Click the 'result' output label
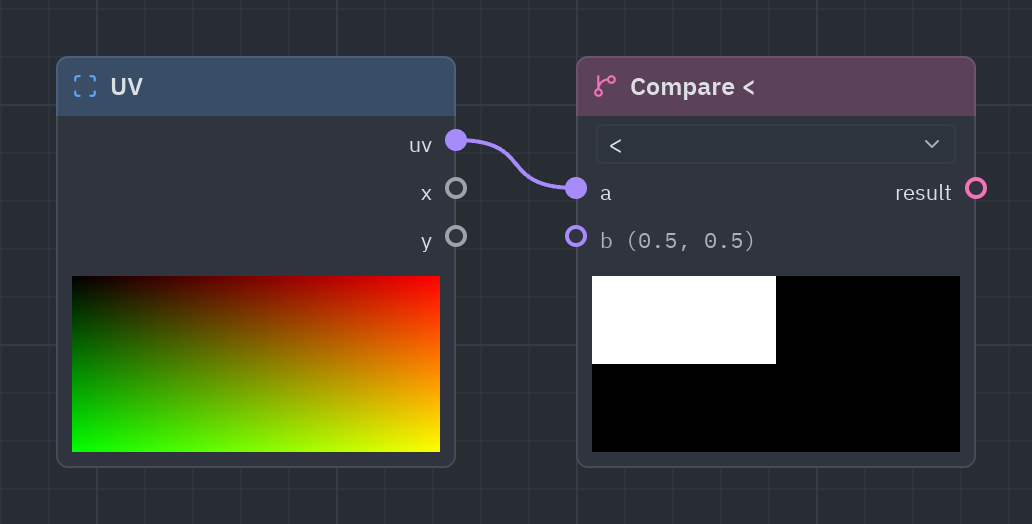Viewport: 1032px width, 524px height. point(923,193)
